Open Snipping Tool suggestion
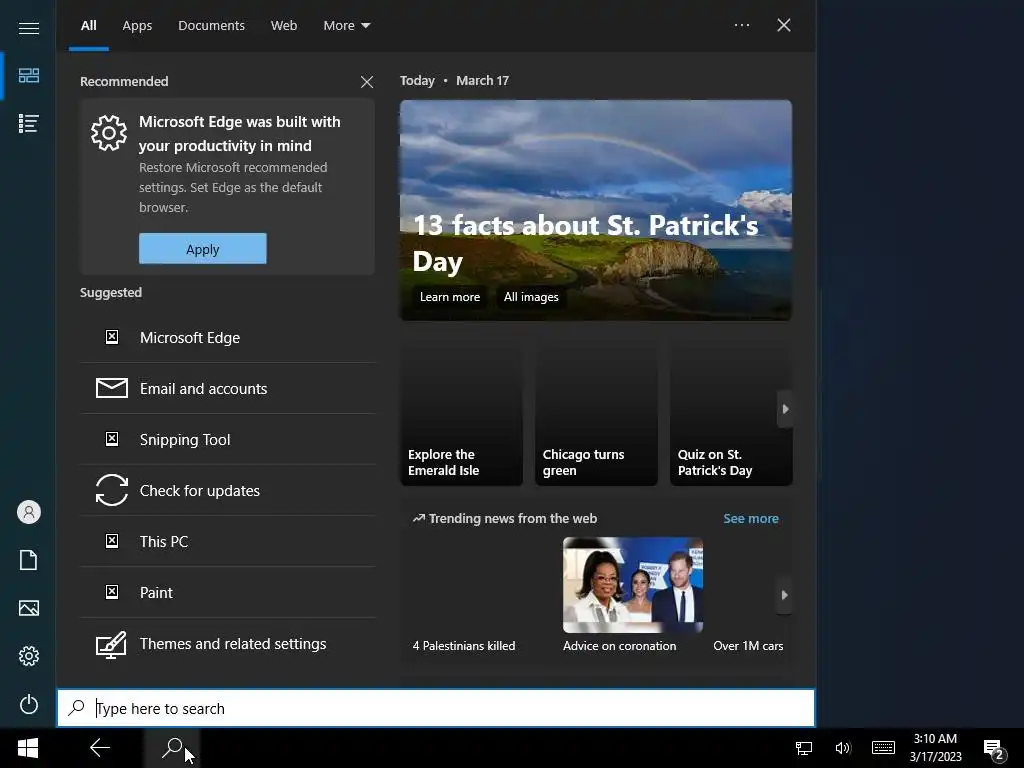Image resolution: width=1024 pixels, height=768 pixels. pos(228,440)
